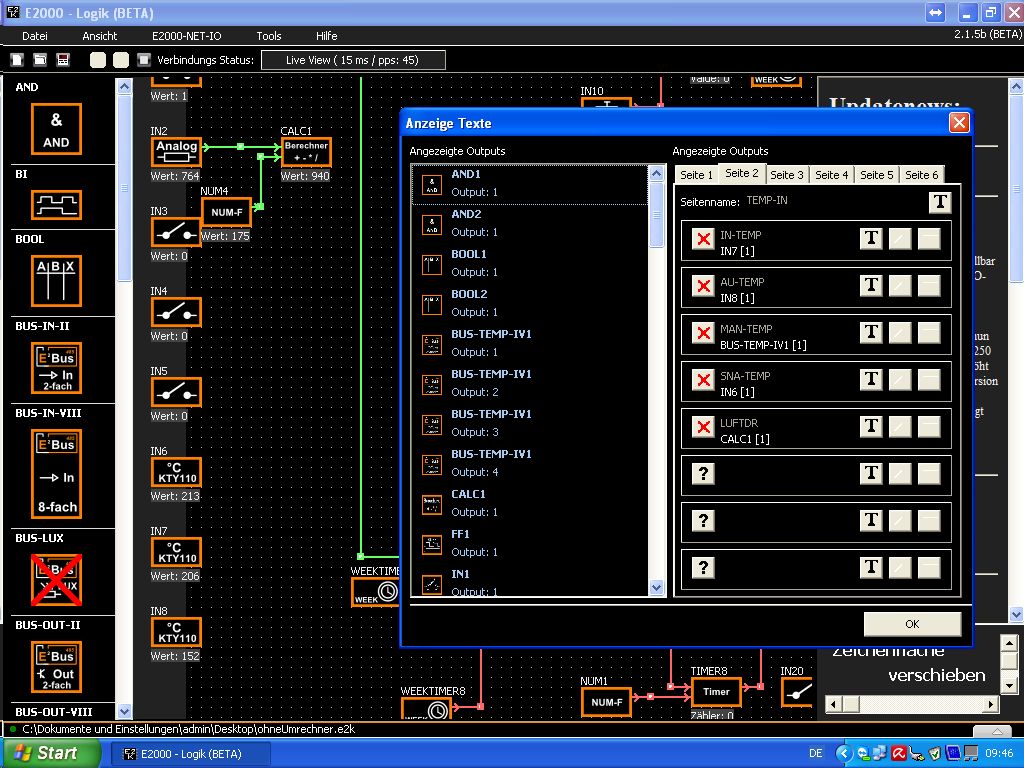Click the IN6 KTY110 temperature sensor block
This screenshot has height=768, width=1024.
coord(177,472)
